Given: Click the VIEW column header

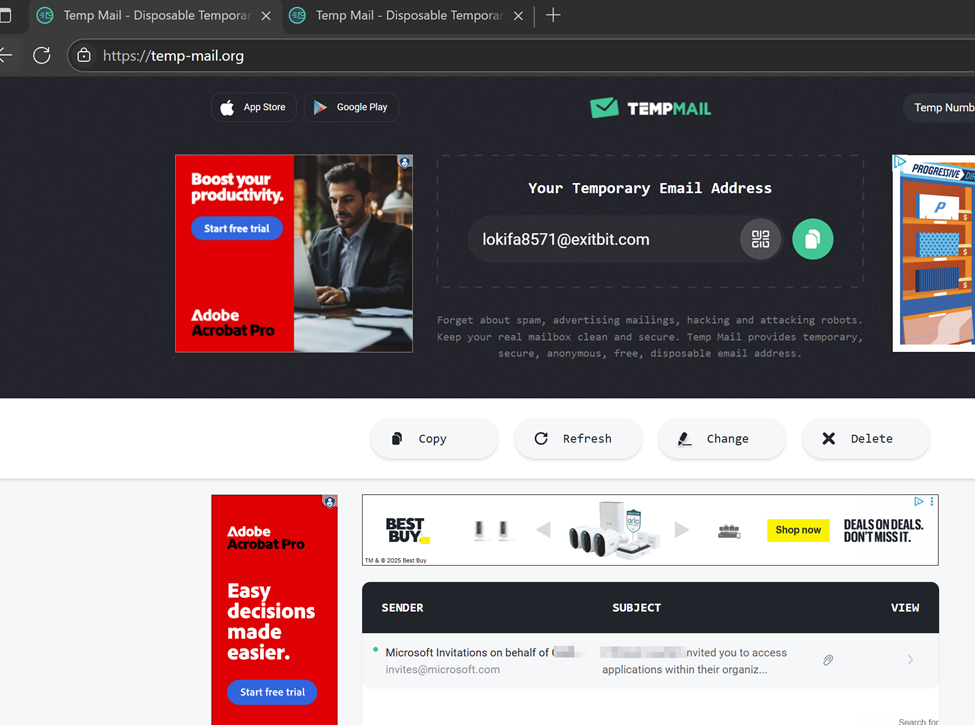Looking at the screenshot, I should coord(905,607).
